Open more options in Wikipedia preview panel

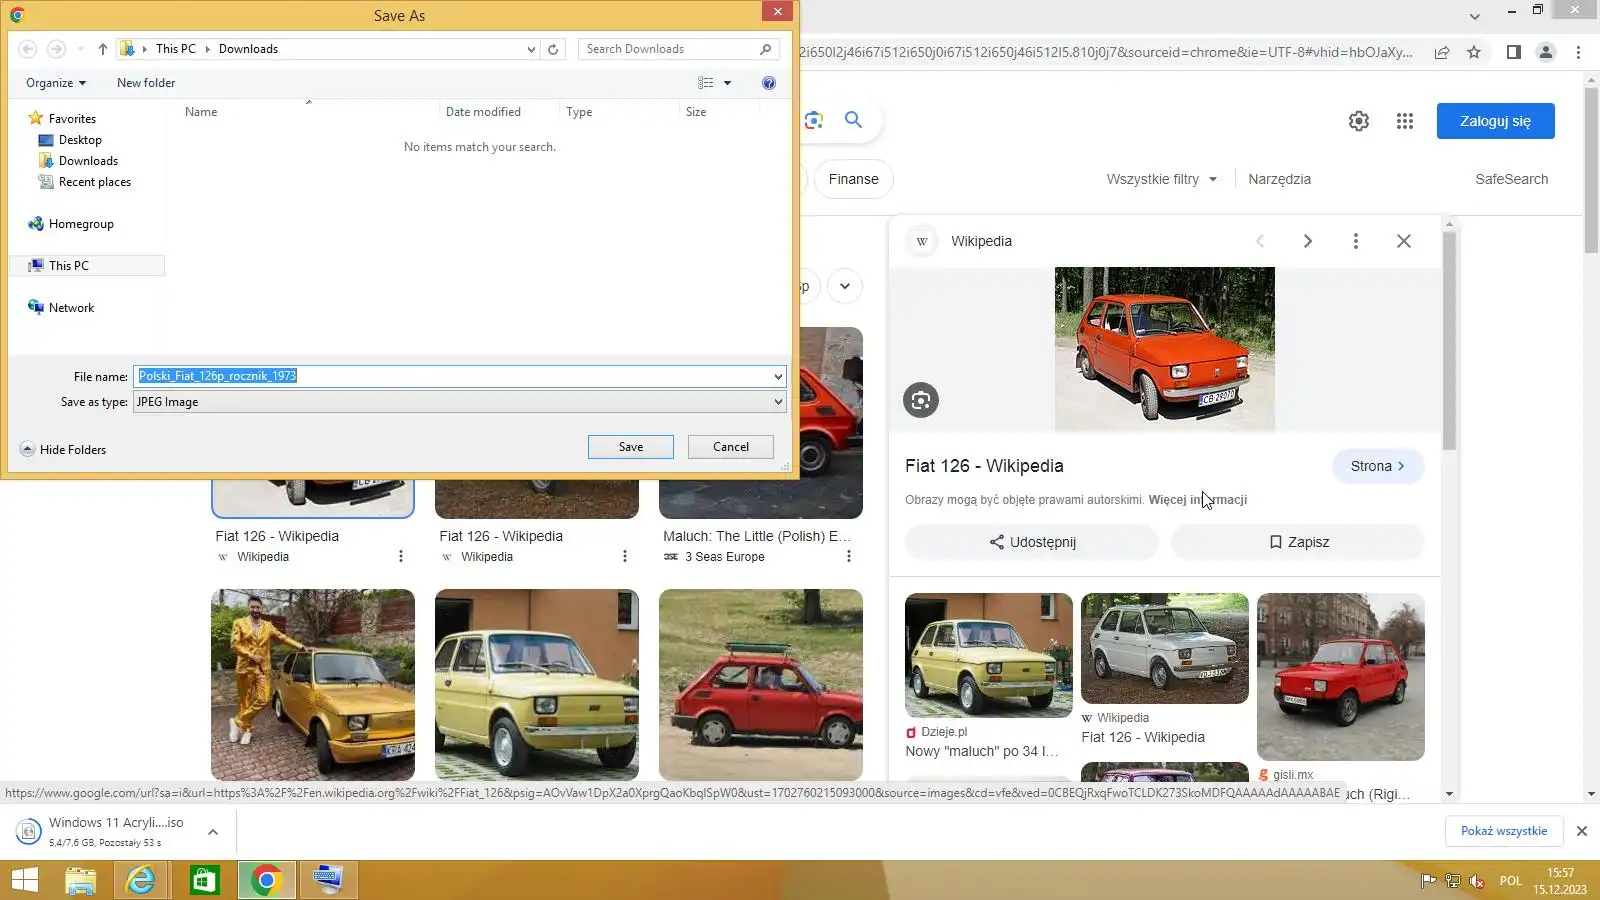click(1356, 241)
